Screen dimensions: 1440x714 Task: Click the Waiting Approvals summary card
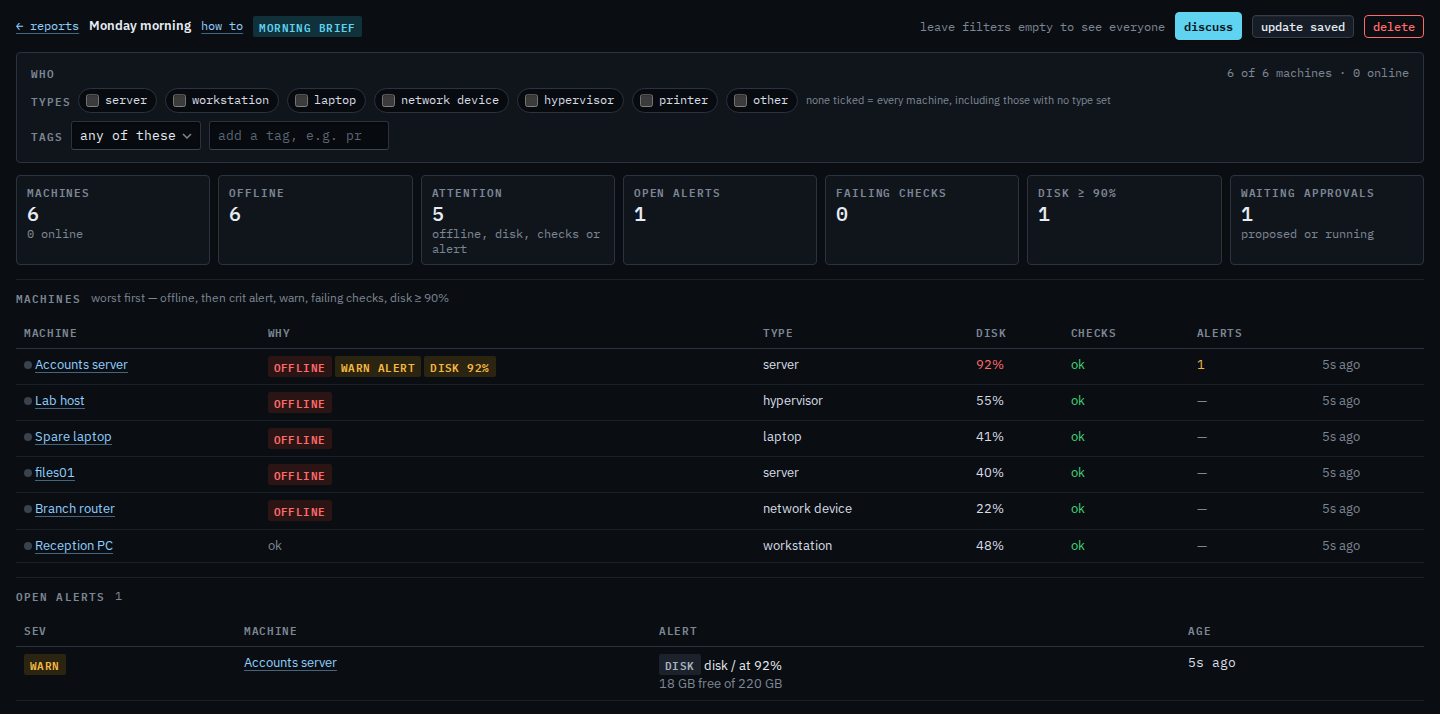pyautogui.click(x=1327, y=220)
